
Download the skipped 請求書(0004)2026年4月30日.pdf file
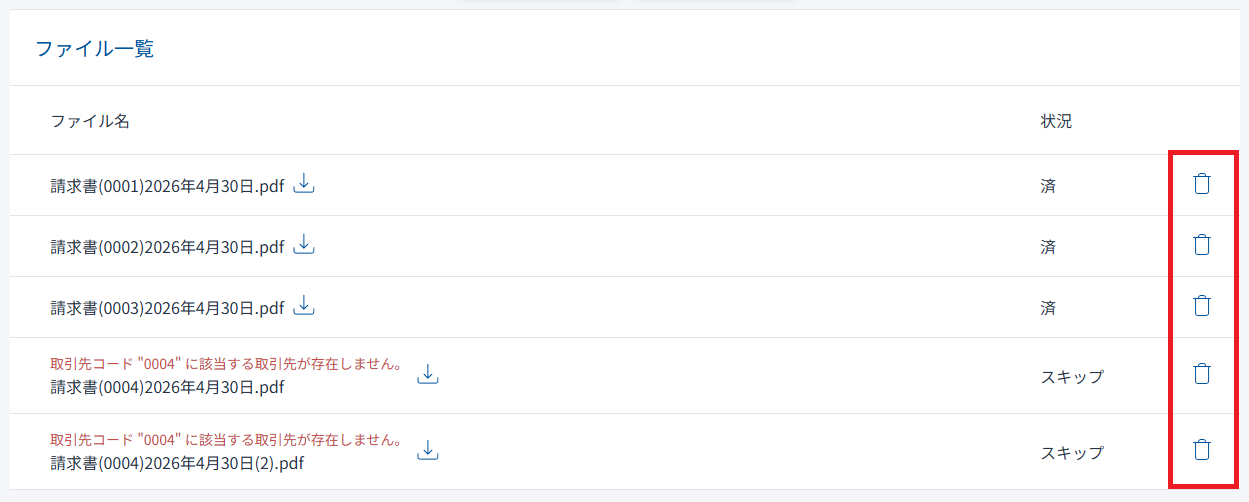pyautogui.click(x=428, y=374)
